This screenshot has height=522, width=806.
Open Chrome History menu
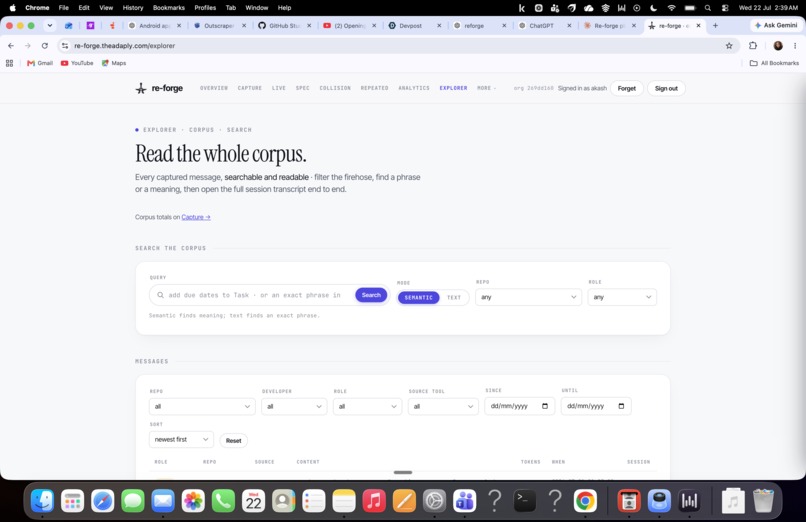point(133,8)
